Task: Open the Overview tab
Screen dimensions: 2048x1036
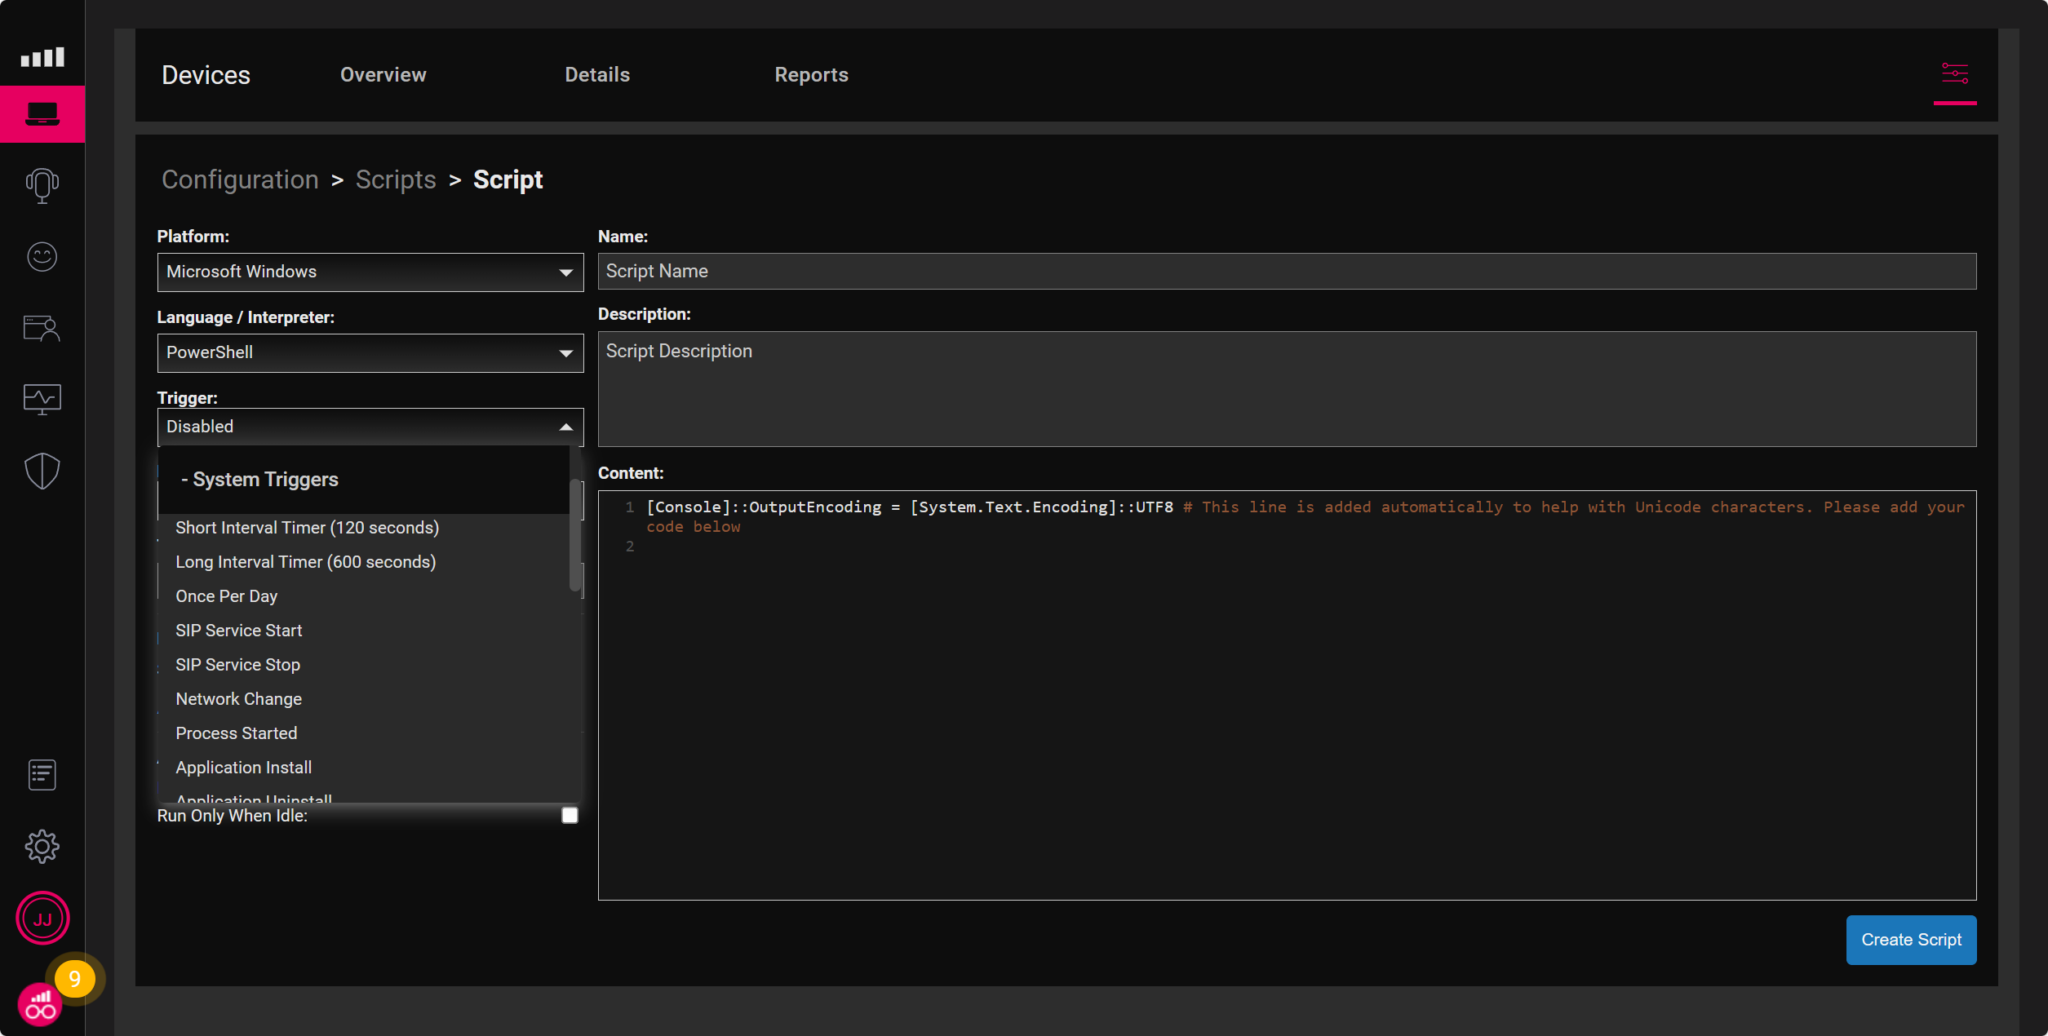Action: tap(383, 74)
